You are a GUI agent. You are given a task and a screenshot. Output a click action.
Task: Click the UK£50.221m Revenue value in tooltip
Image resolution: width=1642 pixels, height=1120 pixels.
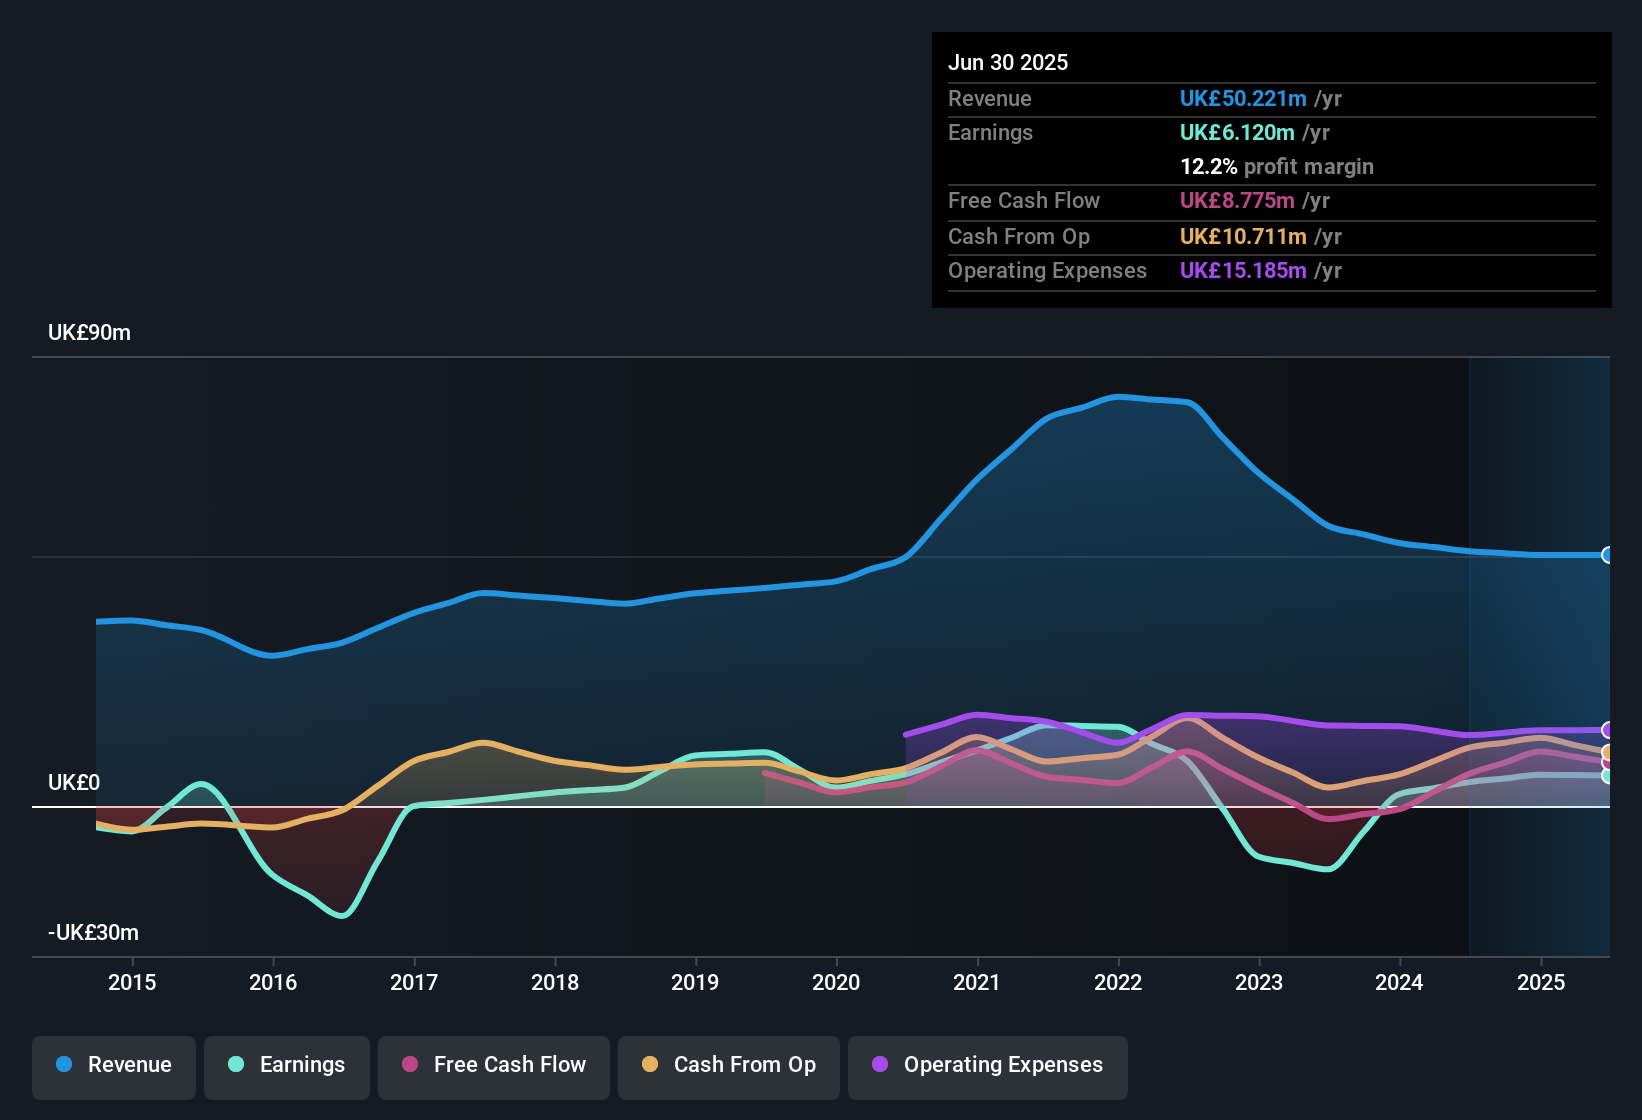coord(1243,99)
